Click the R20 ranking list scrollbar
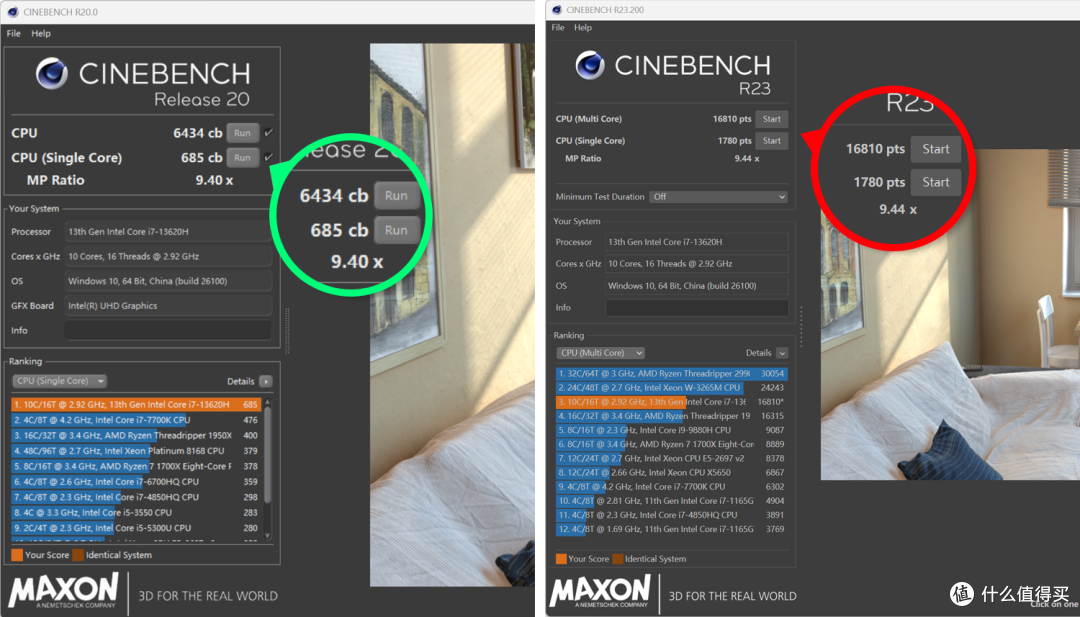Image resolution: width=1080 pixels, height=617 pixels. 267,454
